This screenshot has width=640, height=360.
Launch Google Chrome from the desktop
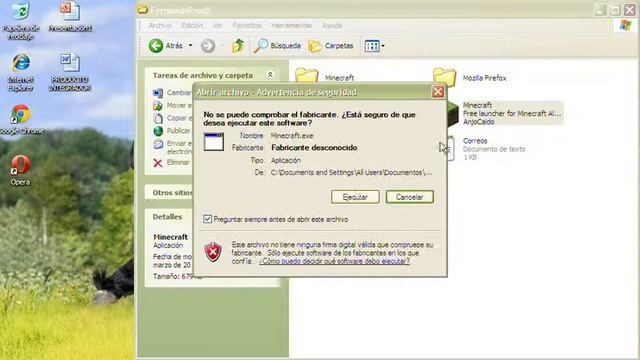coord(20,120)
